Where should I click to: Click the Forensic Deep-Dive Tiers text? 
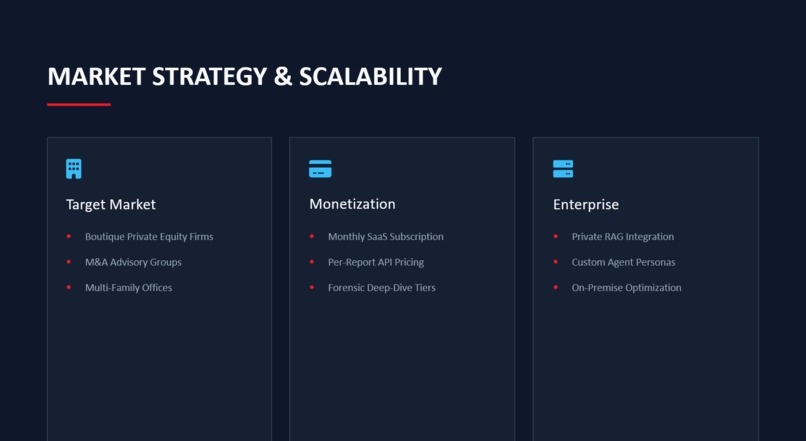pos(381,288)
